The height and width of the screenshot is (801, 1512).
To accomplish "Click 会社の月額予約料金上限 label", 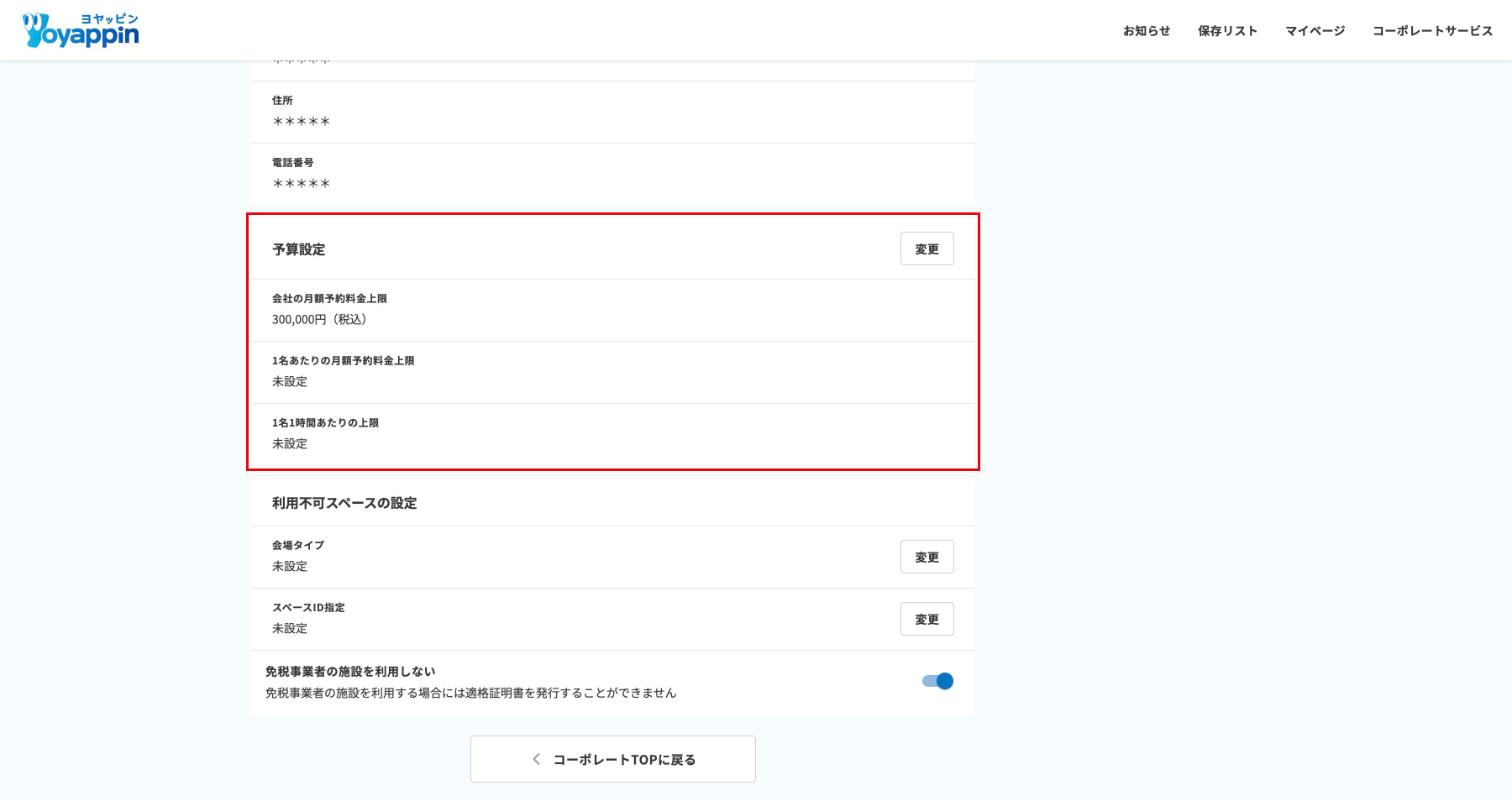I will 329,298.
